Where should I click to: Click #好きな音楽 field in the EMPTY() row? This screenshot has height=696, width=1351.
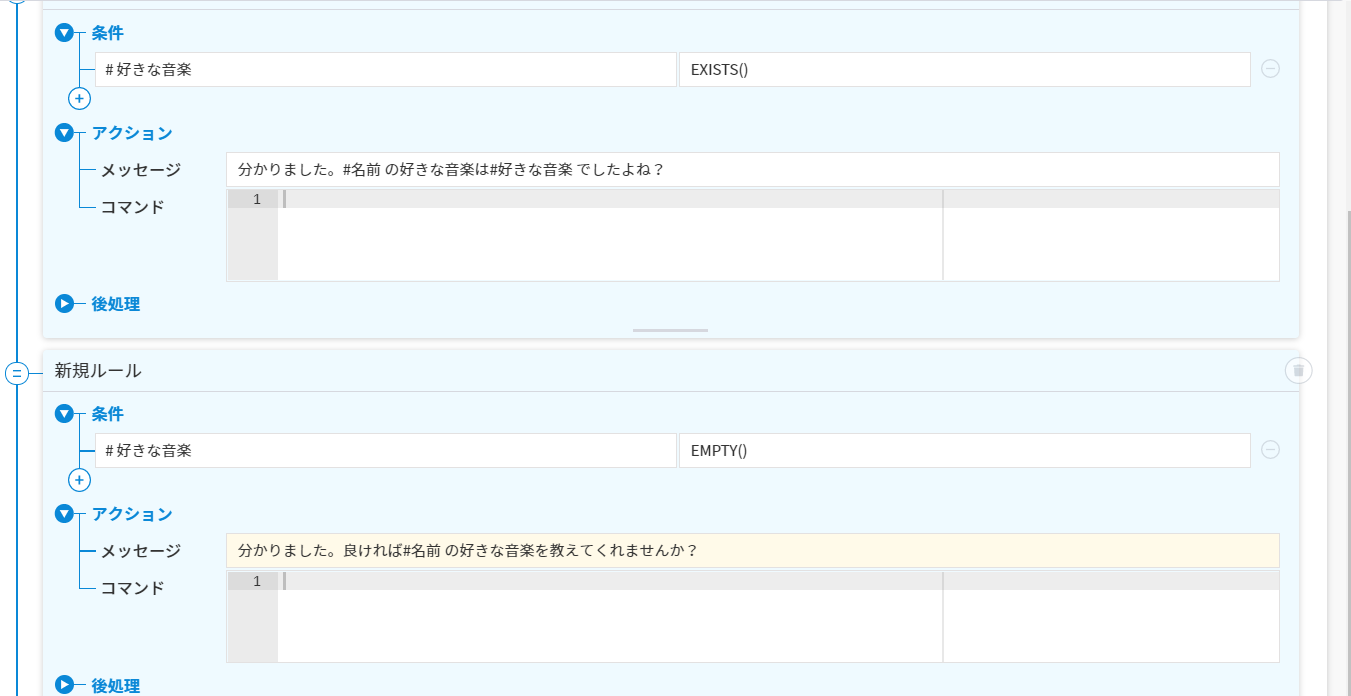386,451
